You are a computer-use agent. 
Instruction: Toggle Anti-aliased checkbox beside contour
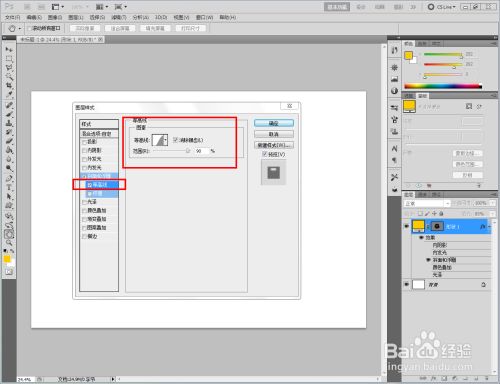[175, 140]
